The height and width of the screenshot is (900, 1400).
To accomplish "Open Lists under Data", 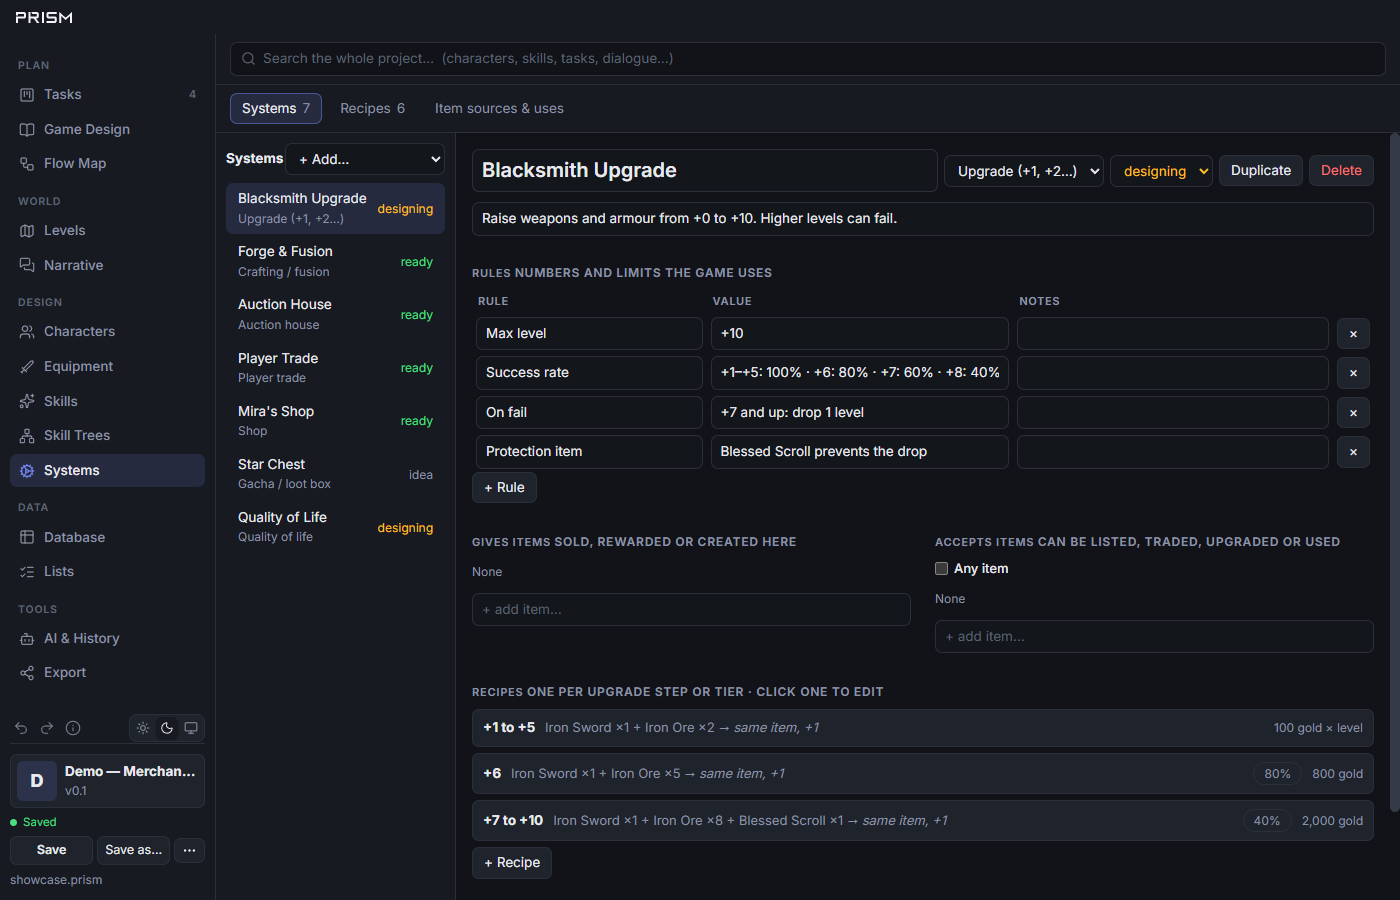I will [107, 571].
